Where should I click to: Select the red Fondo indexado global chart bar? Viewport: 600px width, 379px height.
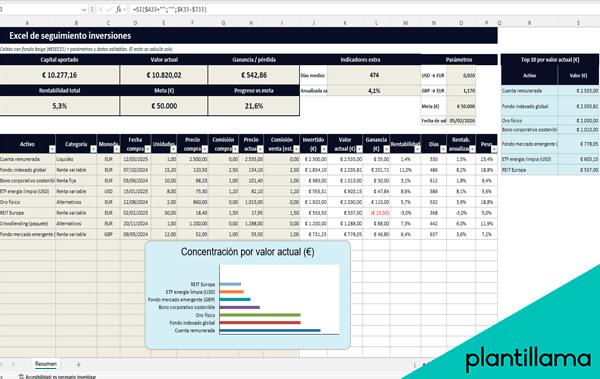point(260,323)
